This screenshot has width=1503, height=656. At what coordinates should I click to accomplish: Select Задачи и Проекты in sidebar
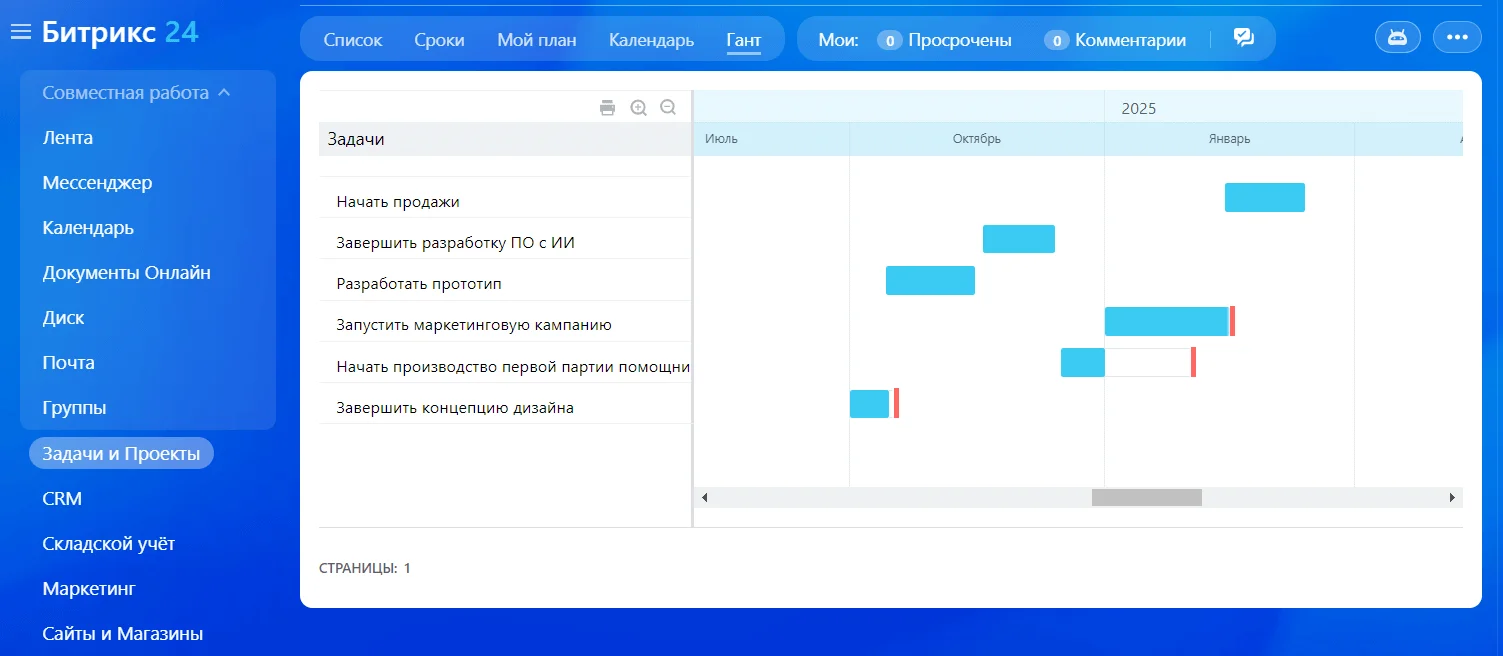tap(121, 453)
